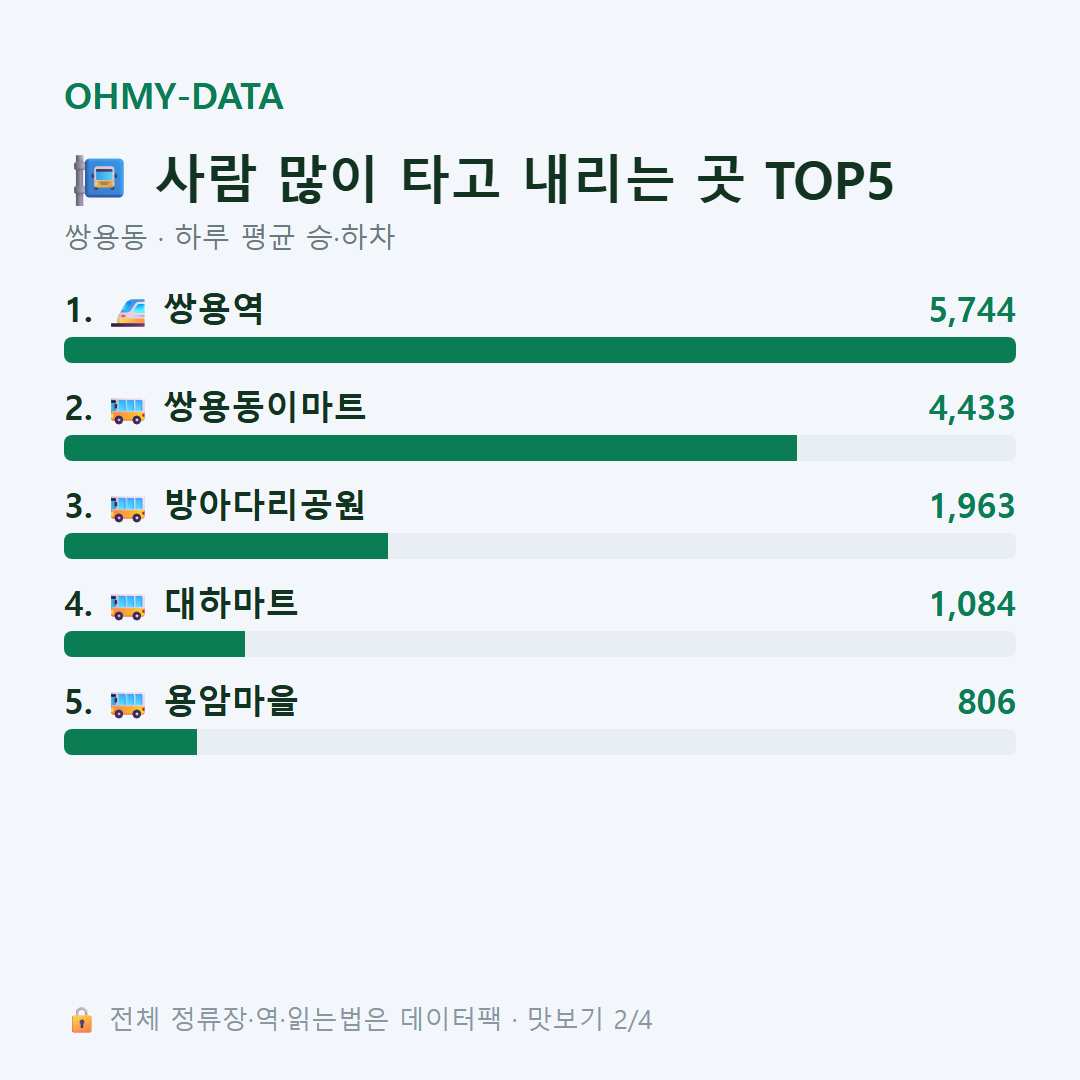Select the 5,744 ridership value
Image resolution: width=1080 pixels, height=1080 pixels.
972,310
